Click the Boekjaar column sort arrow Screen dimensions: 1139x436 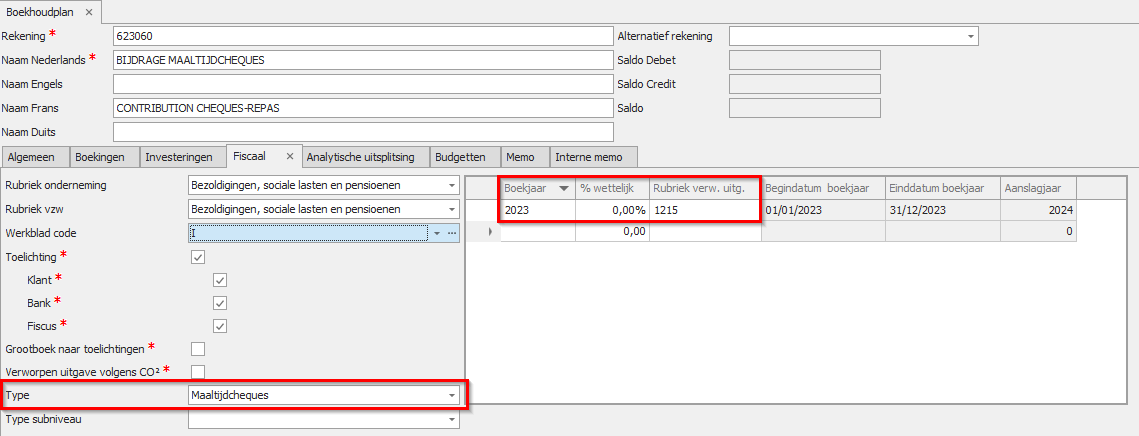tap(564, 188)
